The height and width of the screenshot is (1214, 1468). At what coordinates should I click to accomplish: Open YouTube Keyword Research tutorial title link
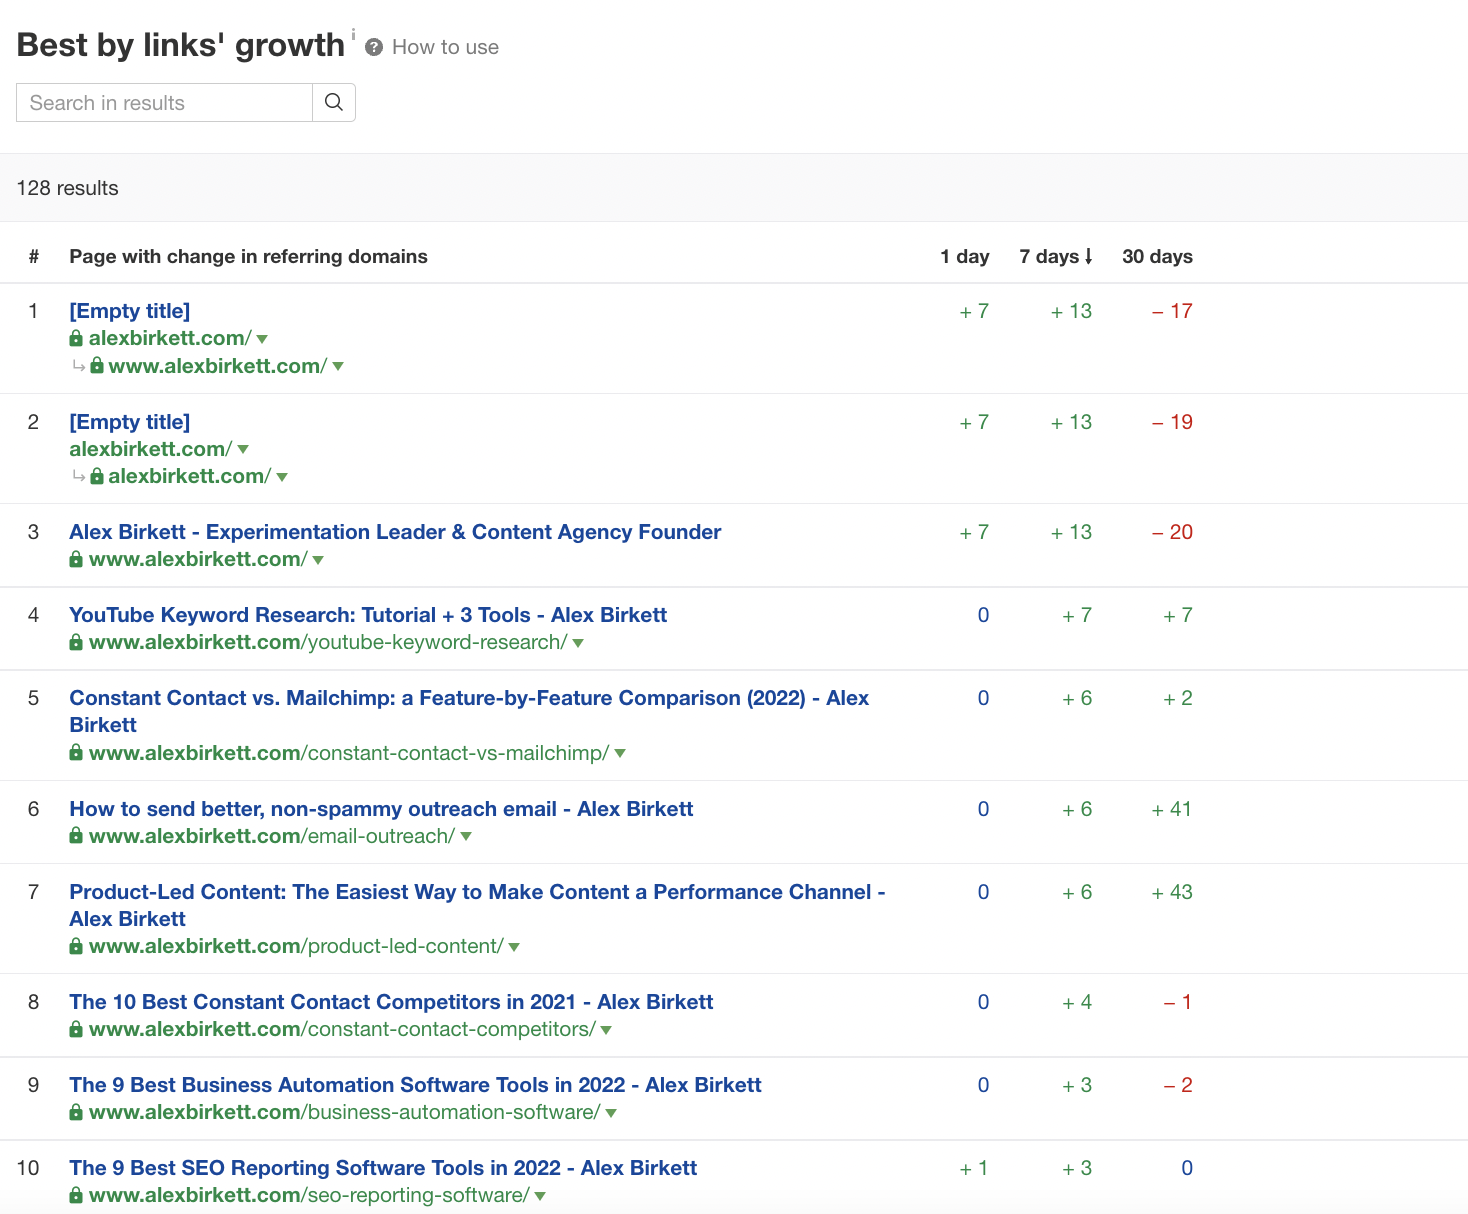[368, 615]
